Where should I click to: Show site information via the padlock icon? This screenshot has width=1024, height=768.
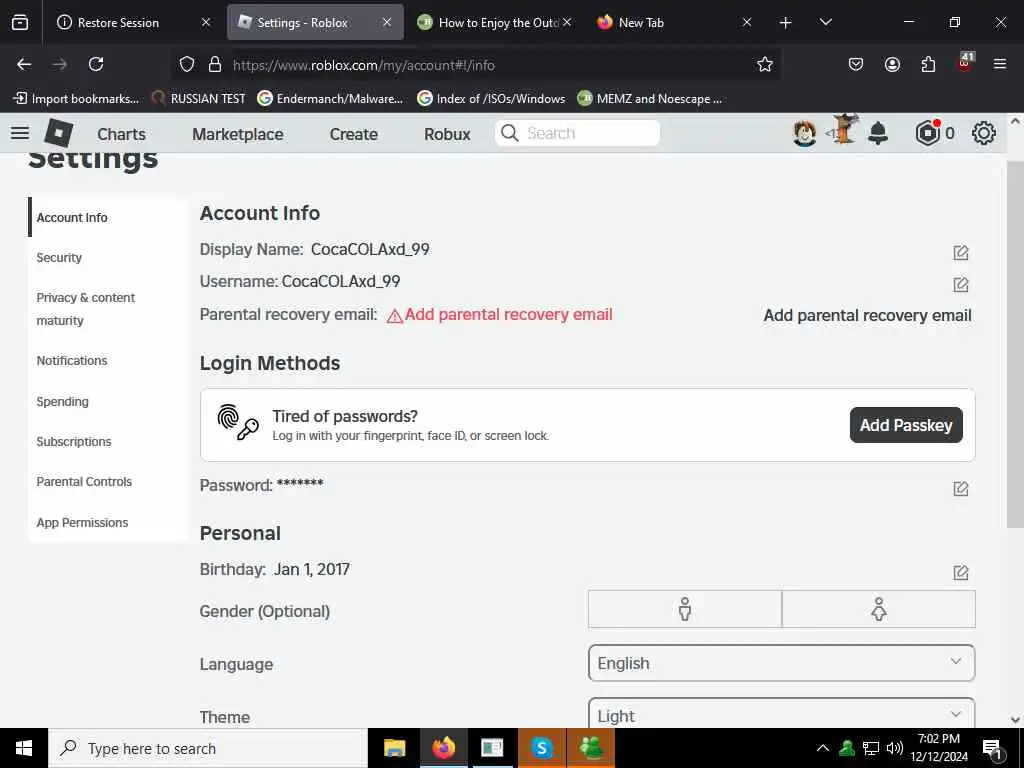[214, 64]
